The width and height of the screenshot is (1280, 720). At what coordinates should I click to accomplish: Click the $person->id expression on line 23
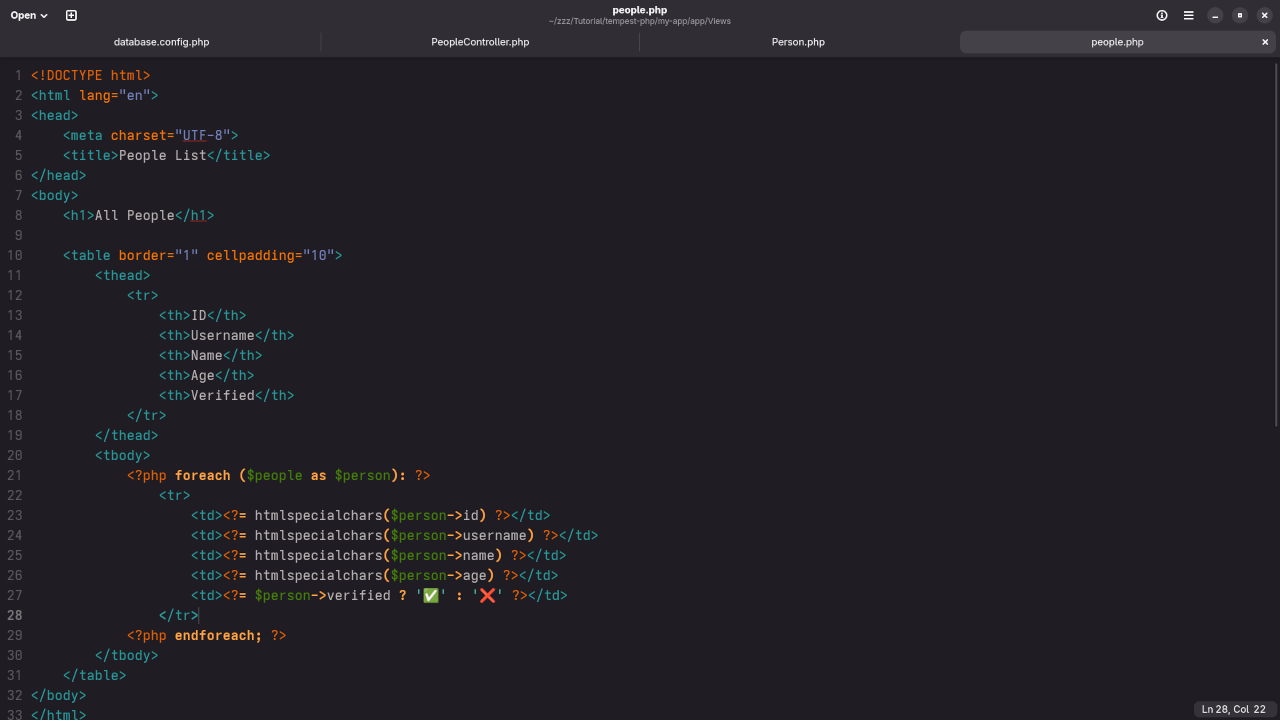pyautogui.click(x=435, y=515)
